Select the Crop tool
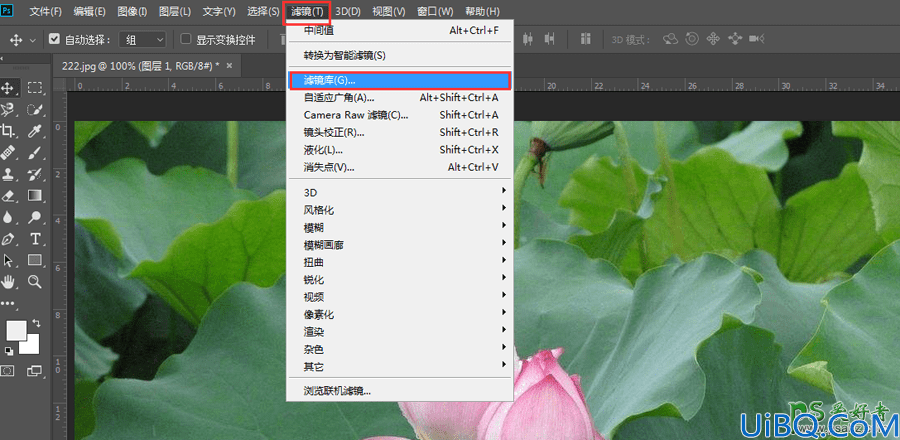 [x=8, y=131]
